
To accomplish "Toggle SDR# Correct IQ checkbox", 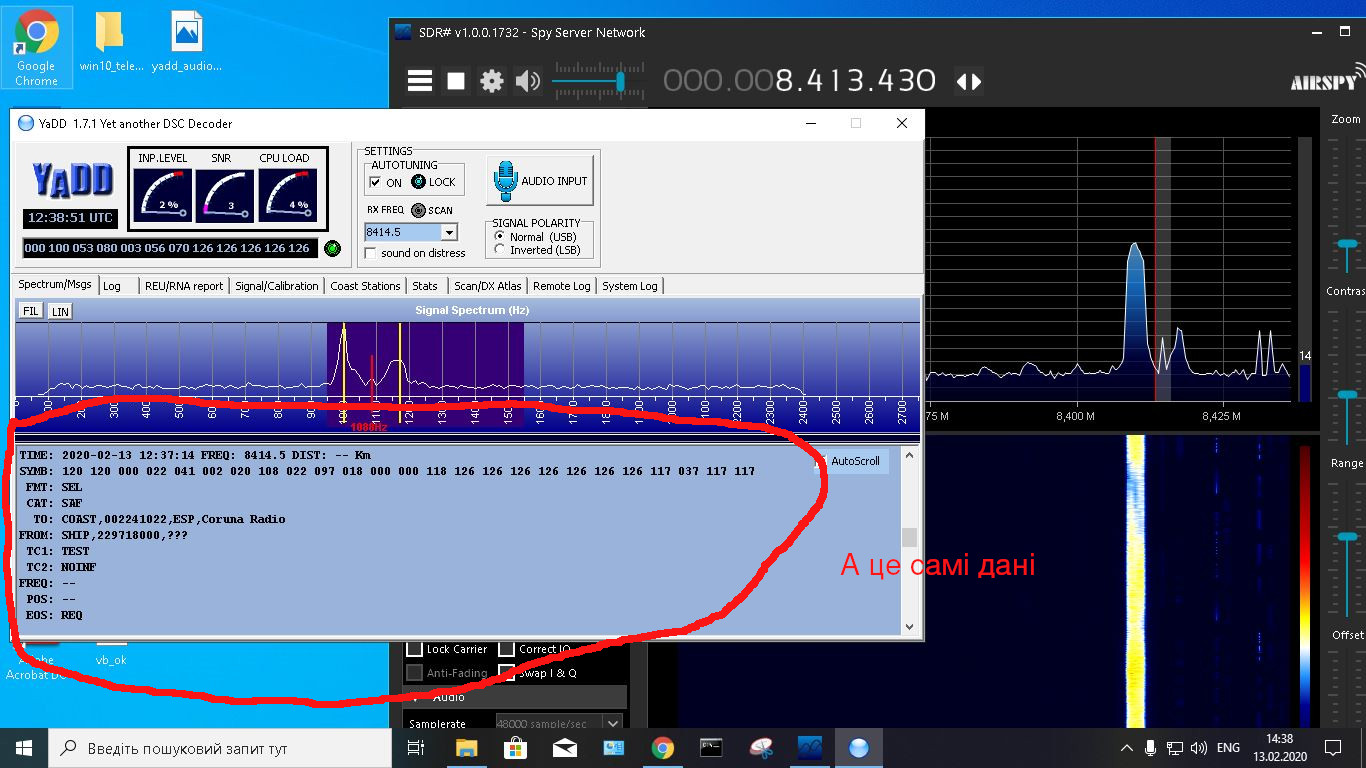I will [506, 649].
